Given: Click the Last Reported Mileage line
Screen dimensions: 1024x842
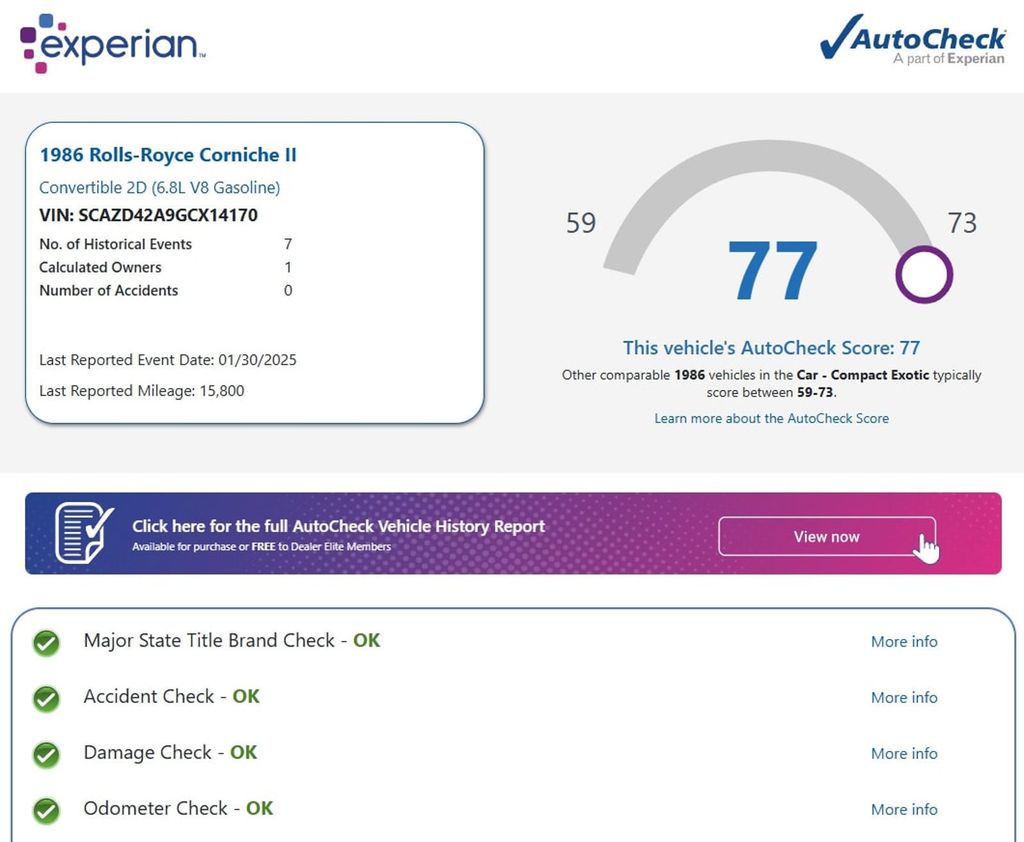Looking at the screenshot, I should [141, 391].
